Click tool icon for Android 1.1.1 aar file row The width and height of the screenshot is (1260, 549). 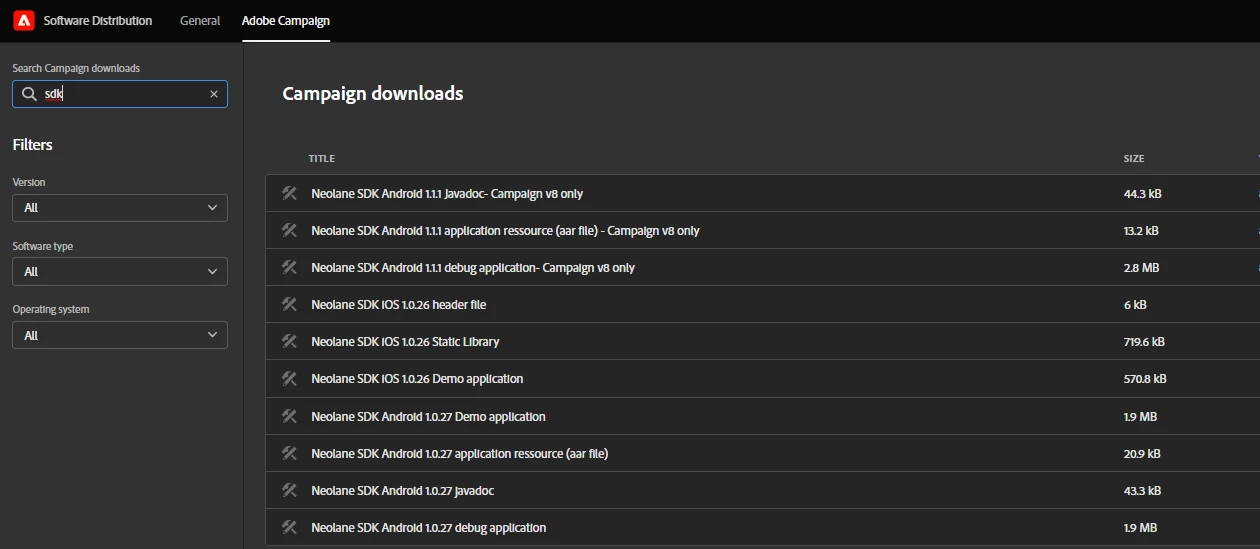tap(290, 230)
